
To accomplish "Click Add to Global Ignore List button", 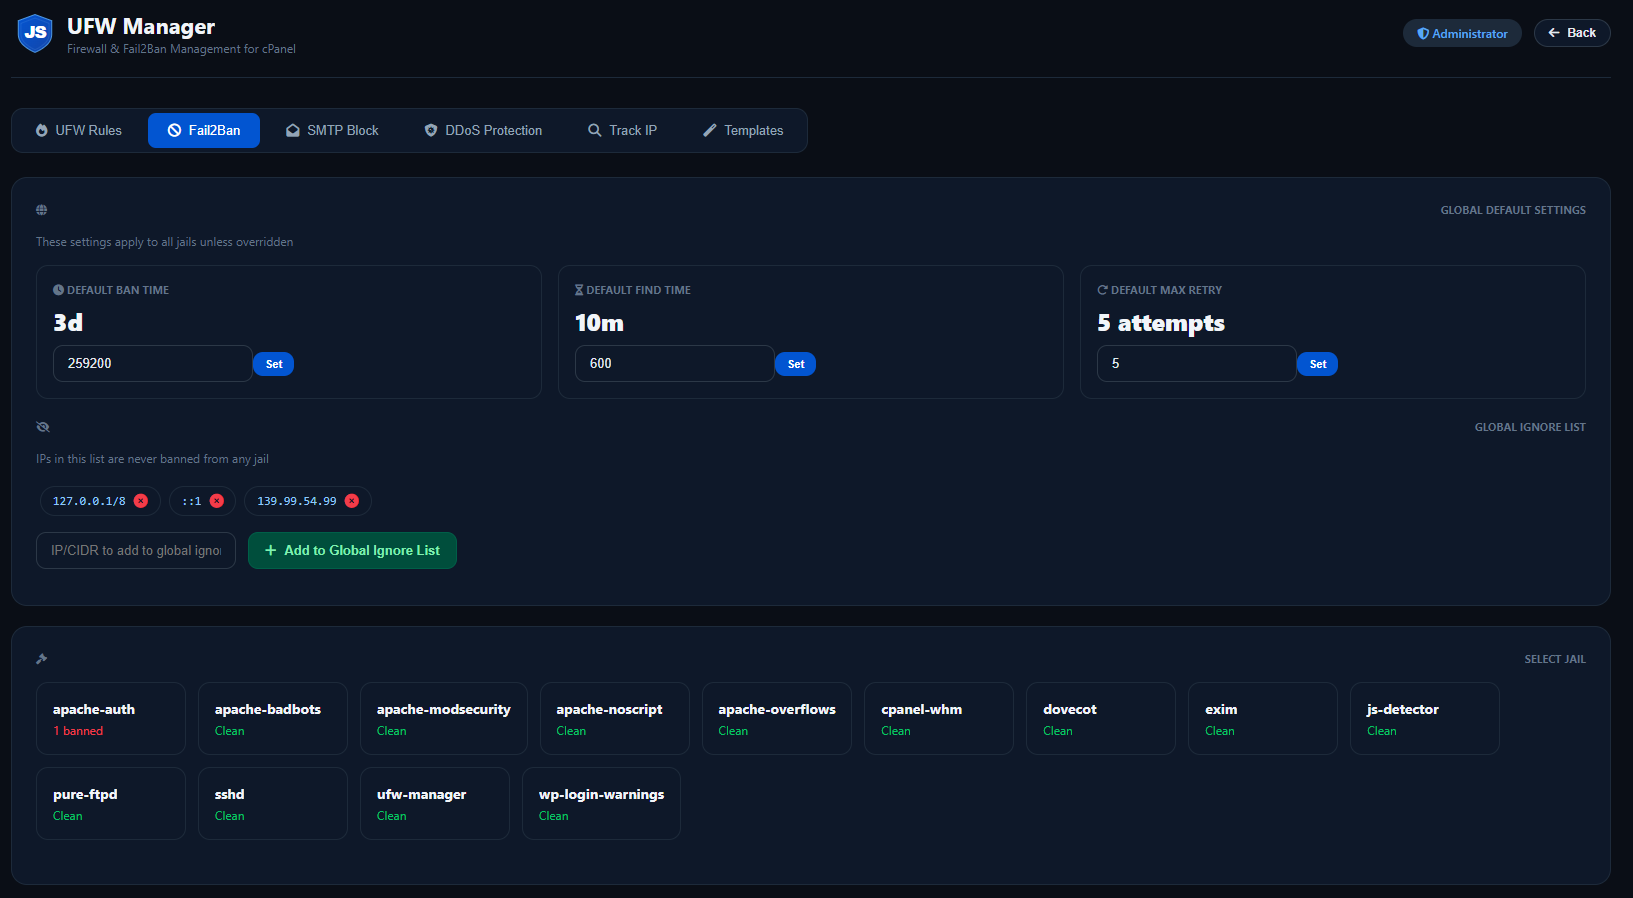I will point(352,551).
